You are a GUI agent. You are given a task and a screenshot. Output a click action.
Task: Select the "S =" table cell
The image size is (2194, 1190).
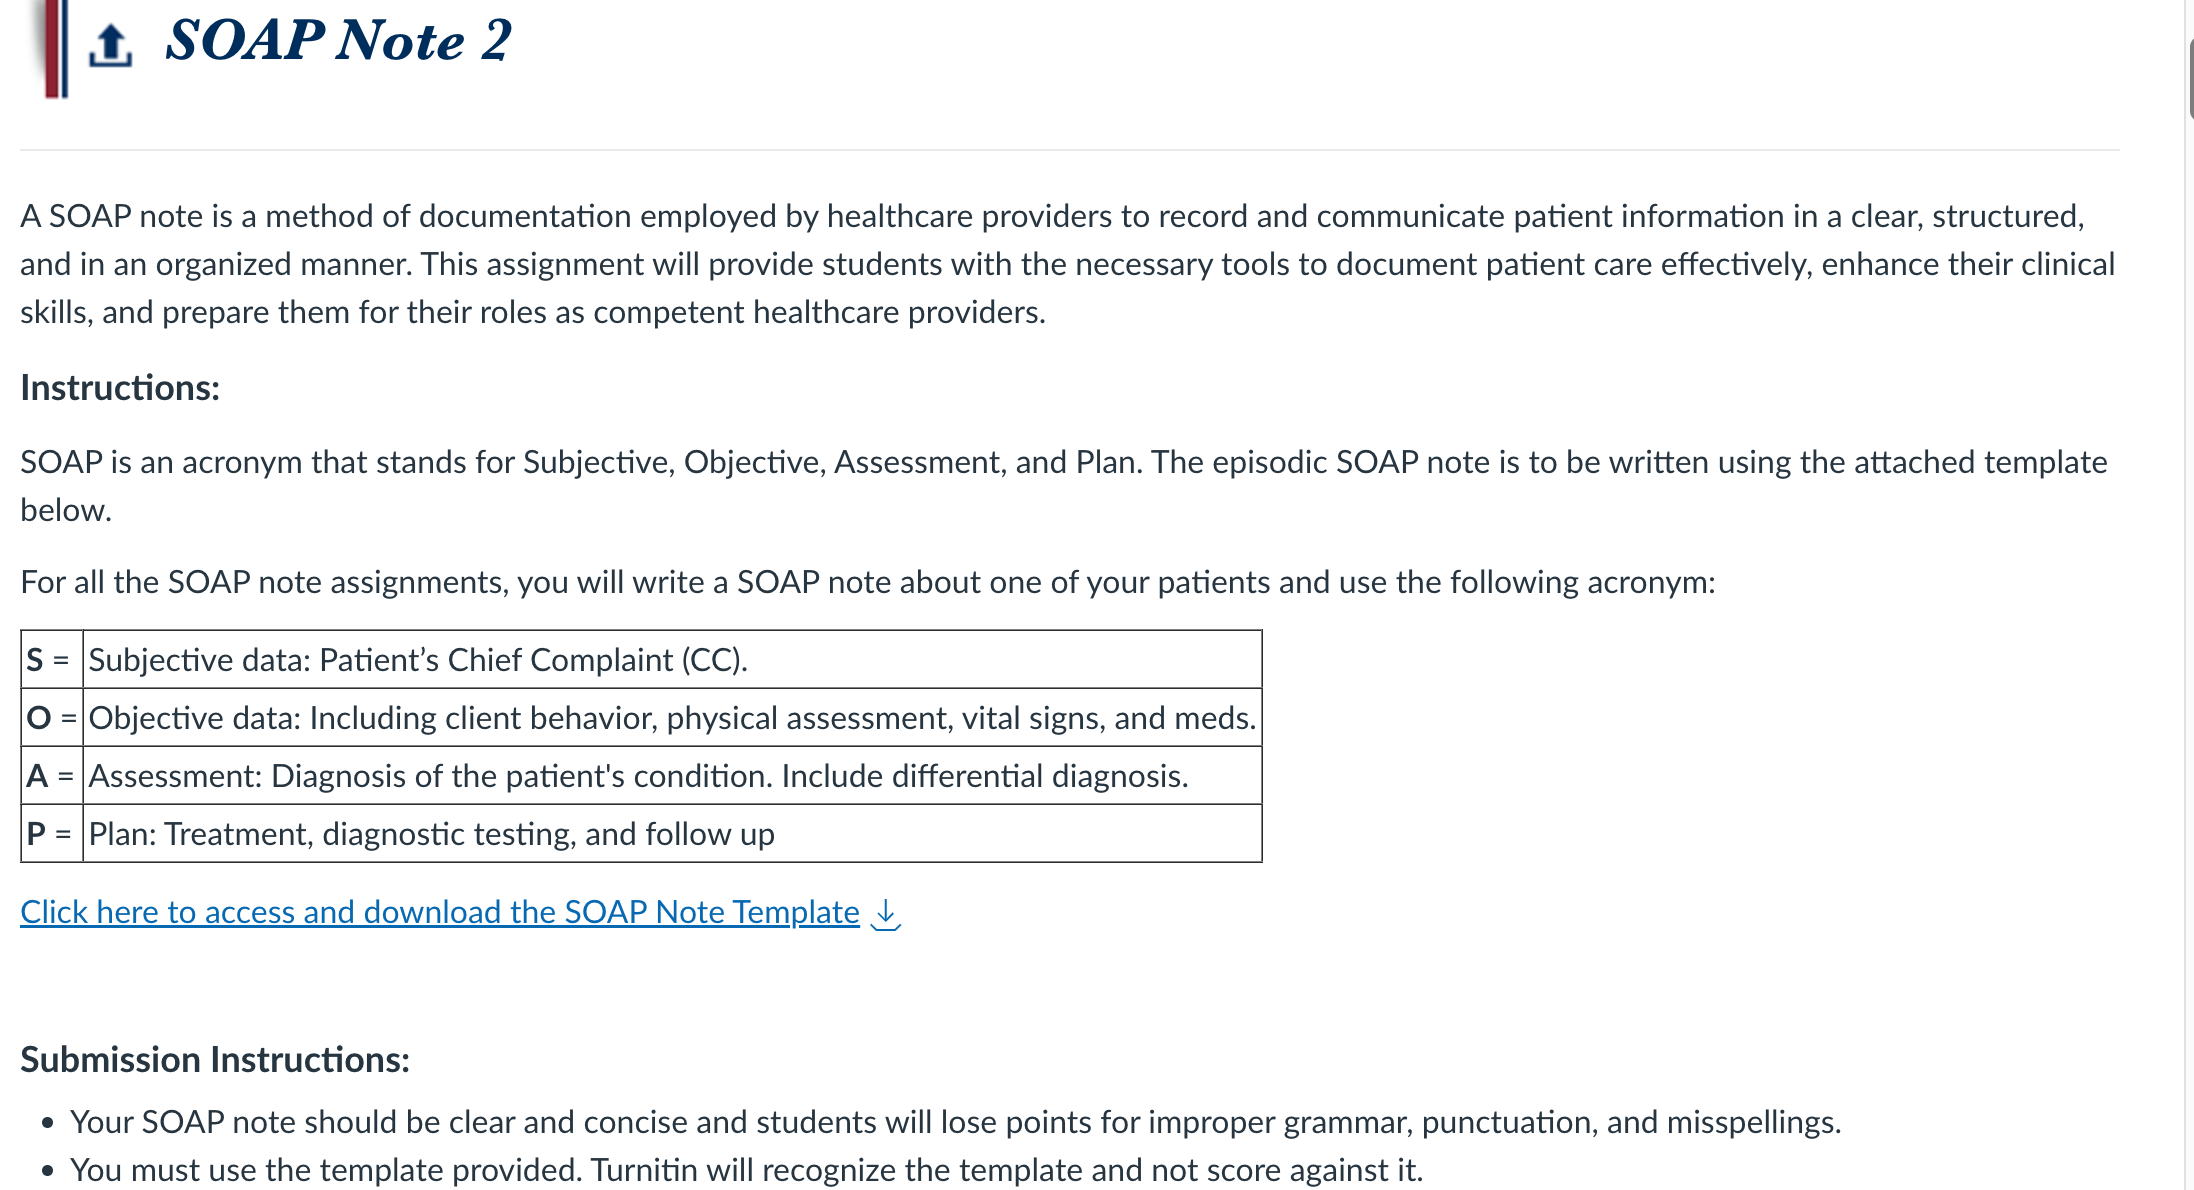point(51,659)
